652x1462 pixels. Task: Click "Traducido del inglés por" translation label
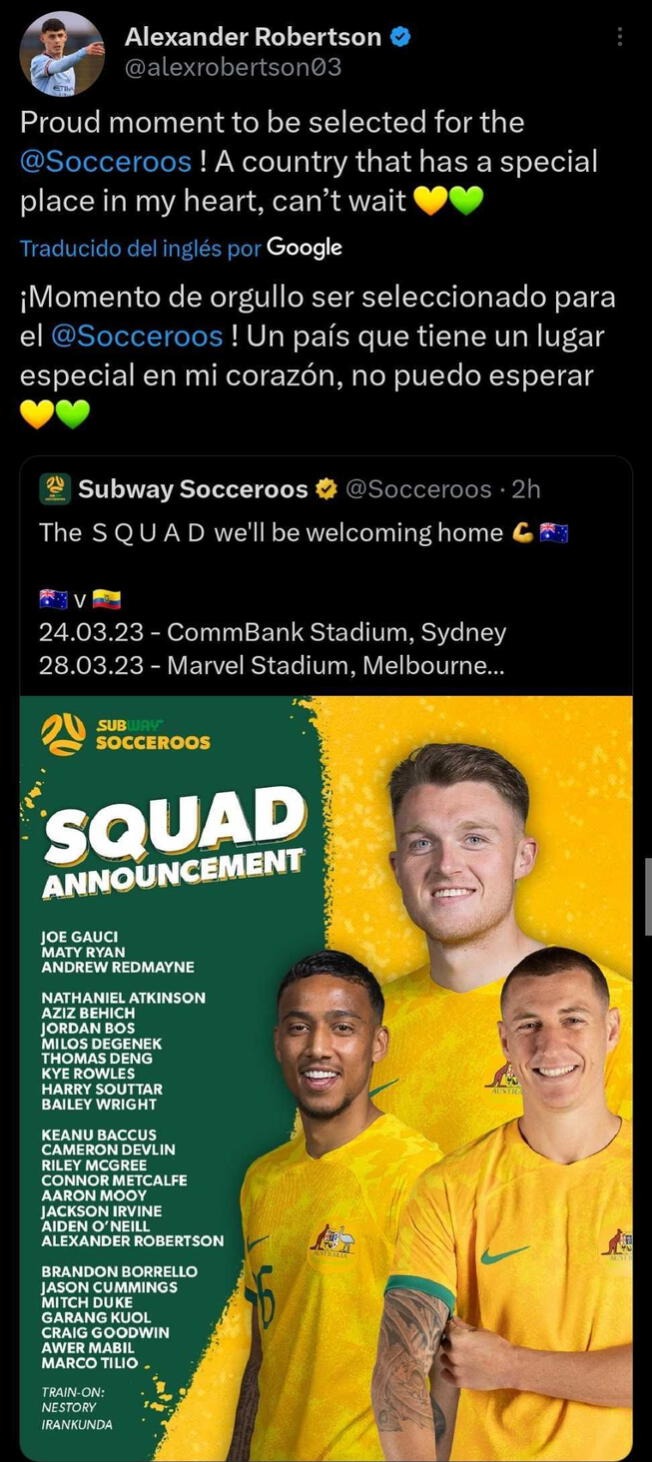point(140,248)
